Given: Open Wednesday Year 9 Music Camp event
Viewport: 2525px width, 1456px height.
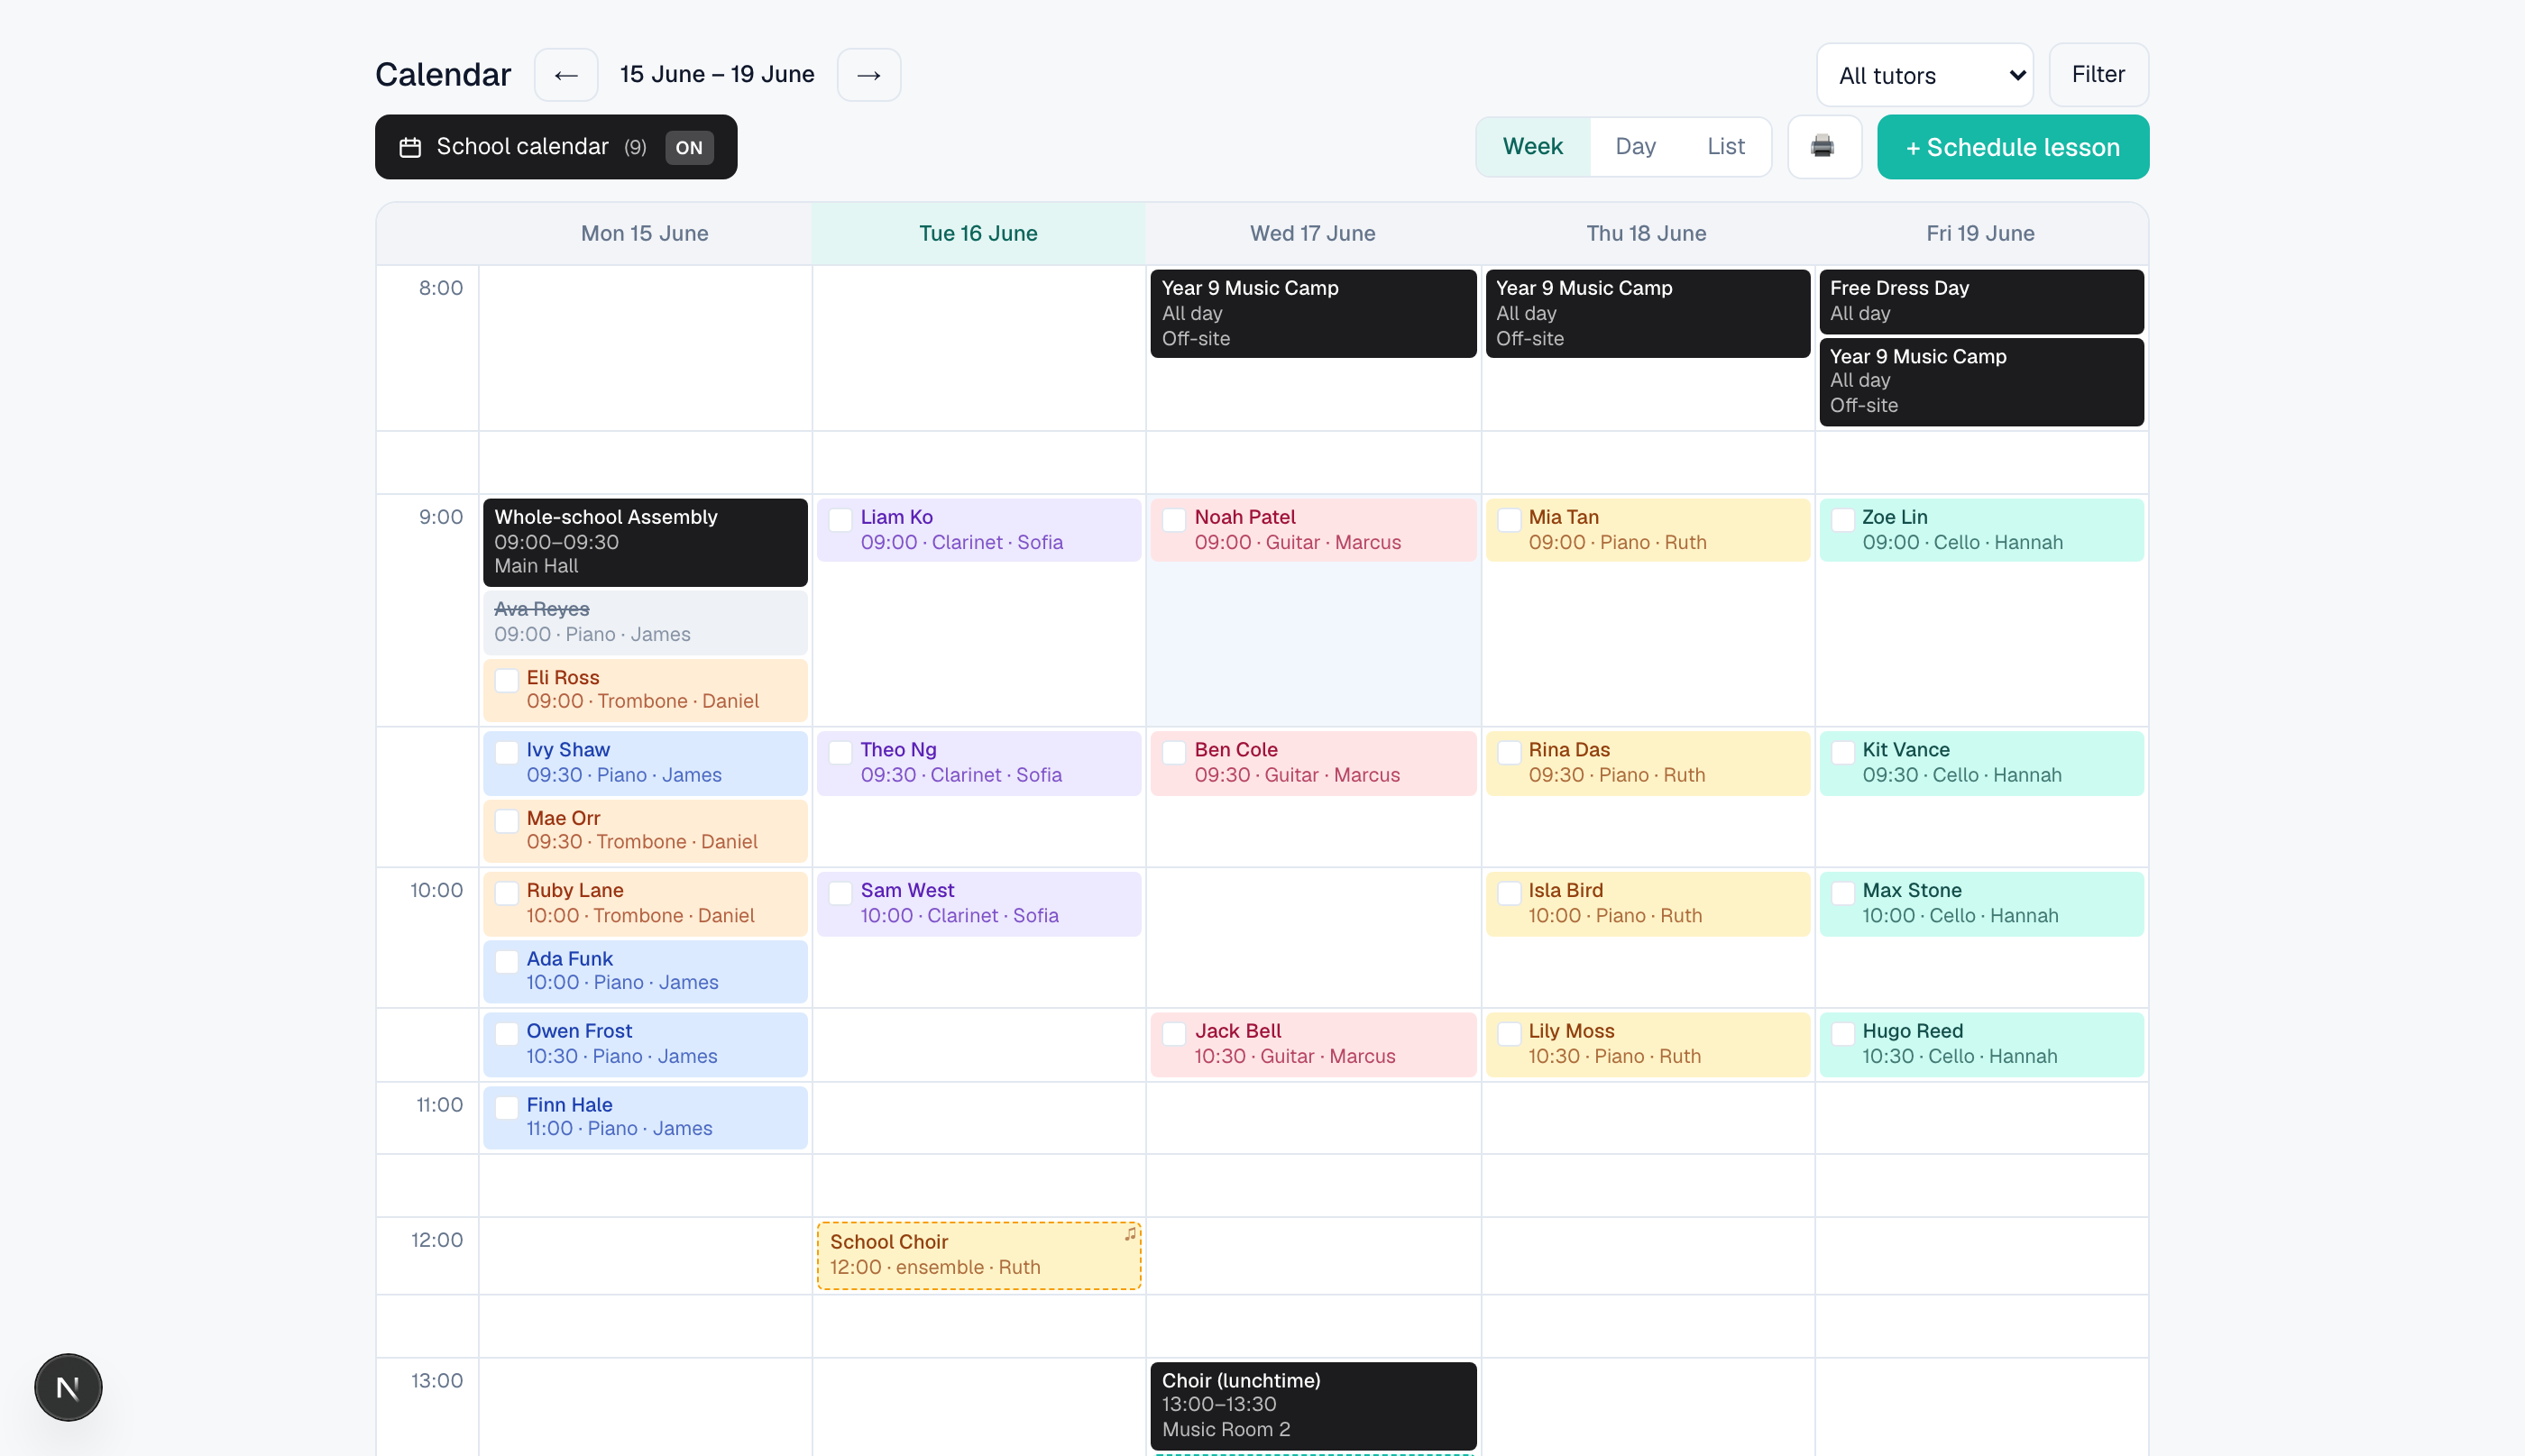Looking at the screenshot, I should (1313, 313).
